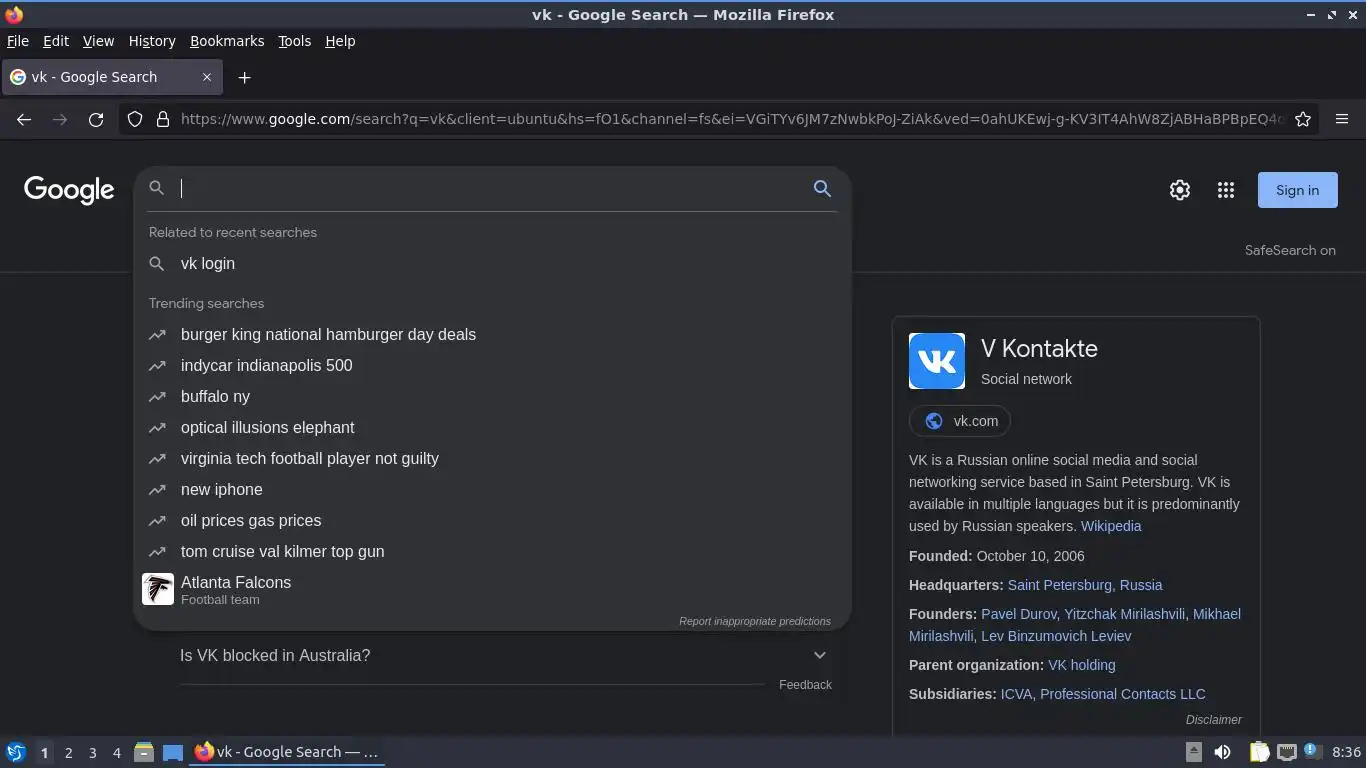Open the tracking protection shield icon
The image size is (1366, 768).
pos(135,119)
